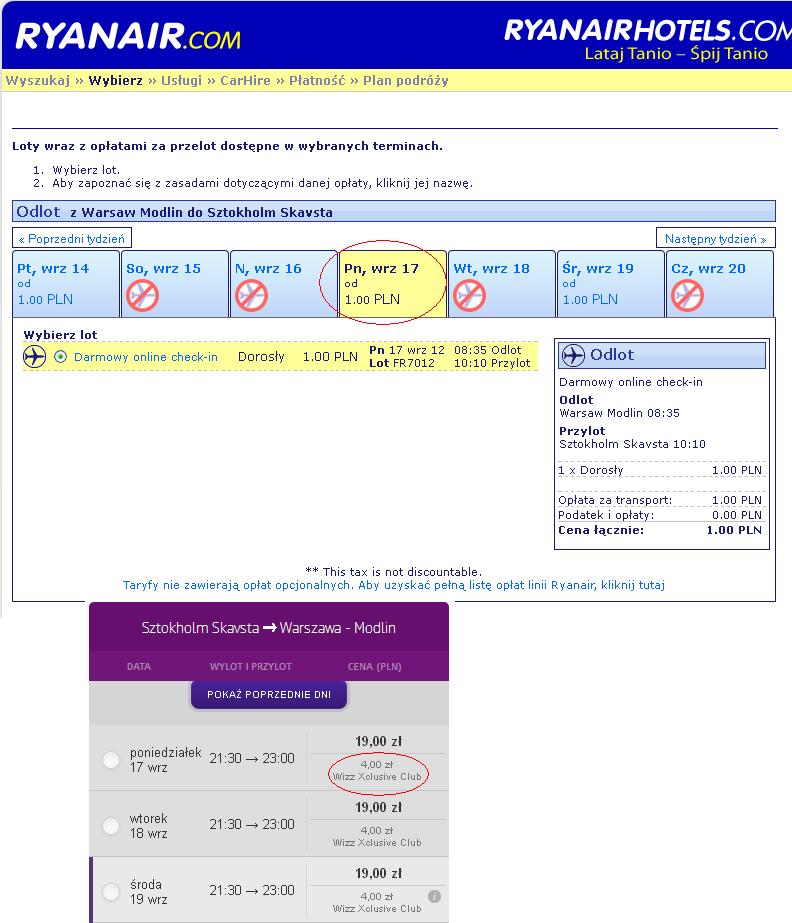The image size is (792, 923).
Task: Click the Następny tydzień button
Action: point(715,238)
